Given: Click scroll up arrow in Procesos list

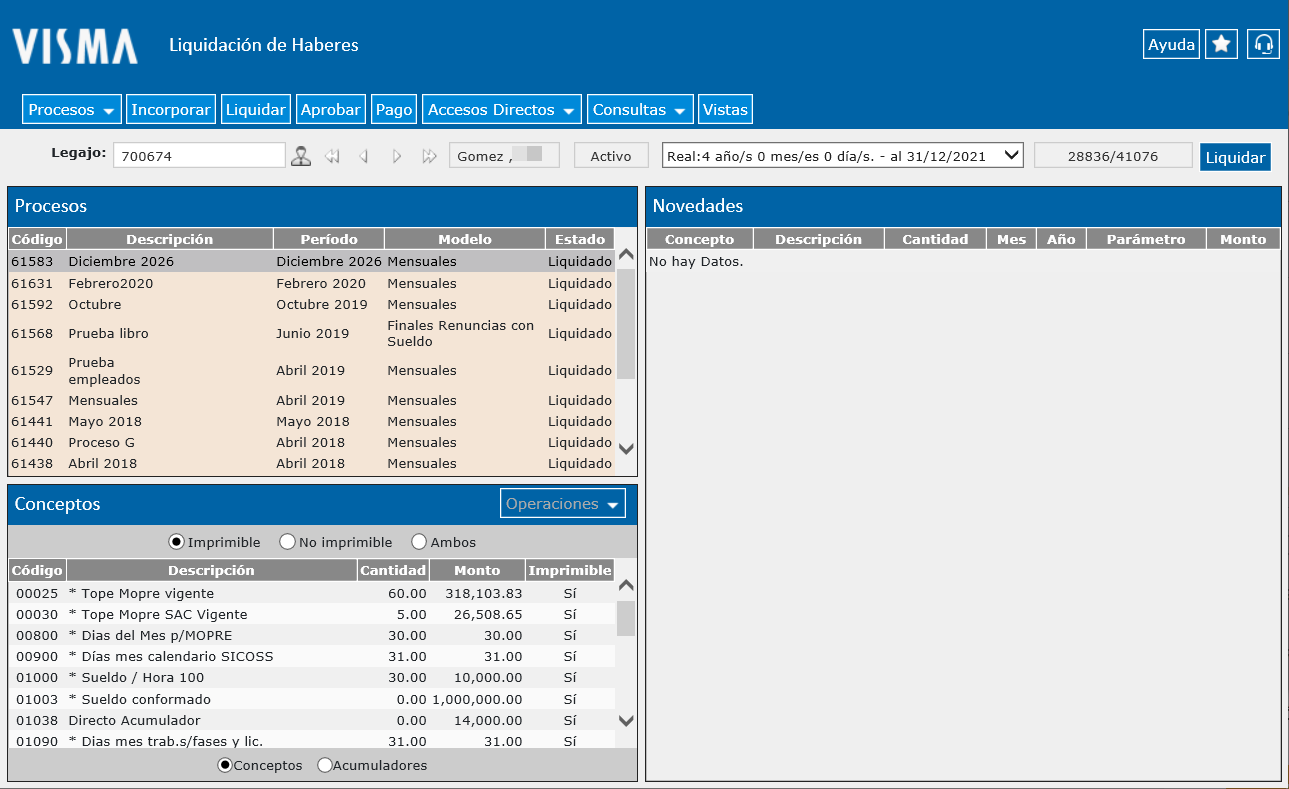Looking at the screenshot, I should tap(626, 256).
